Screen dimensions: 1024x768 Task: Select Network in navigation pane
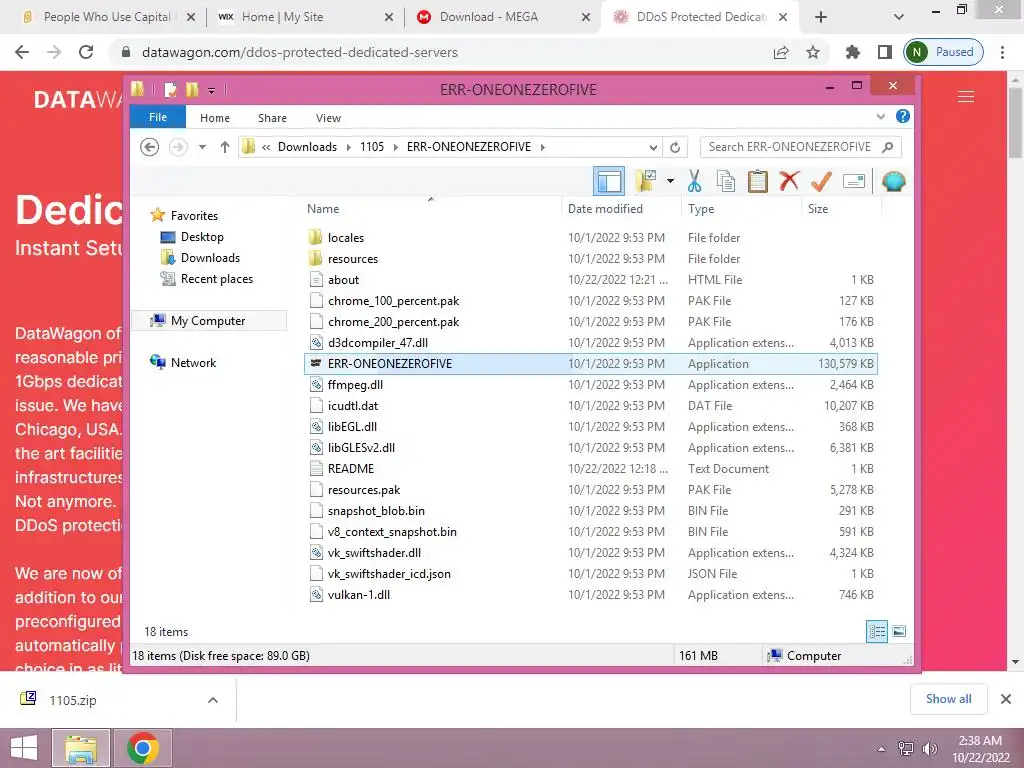193,362
